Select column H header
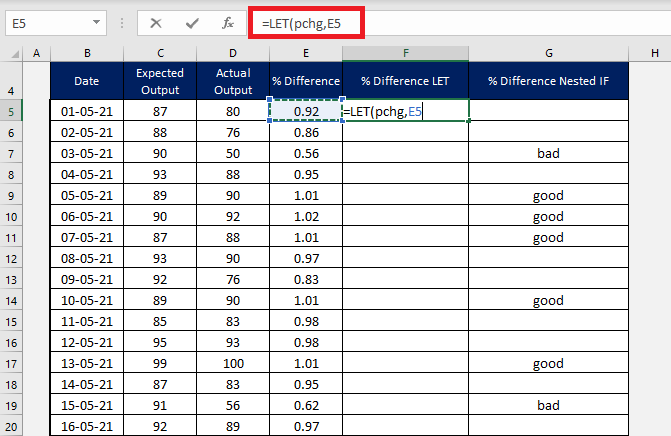 [x=655, y=53]
